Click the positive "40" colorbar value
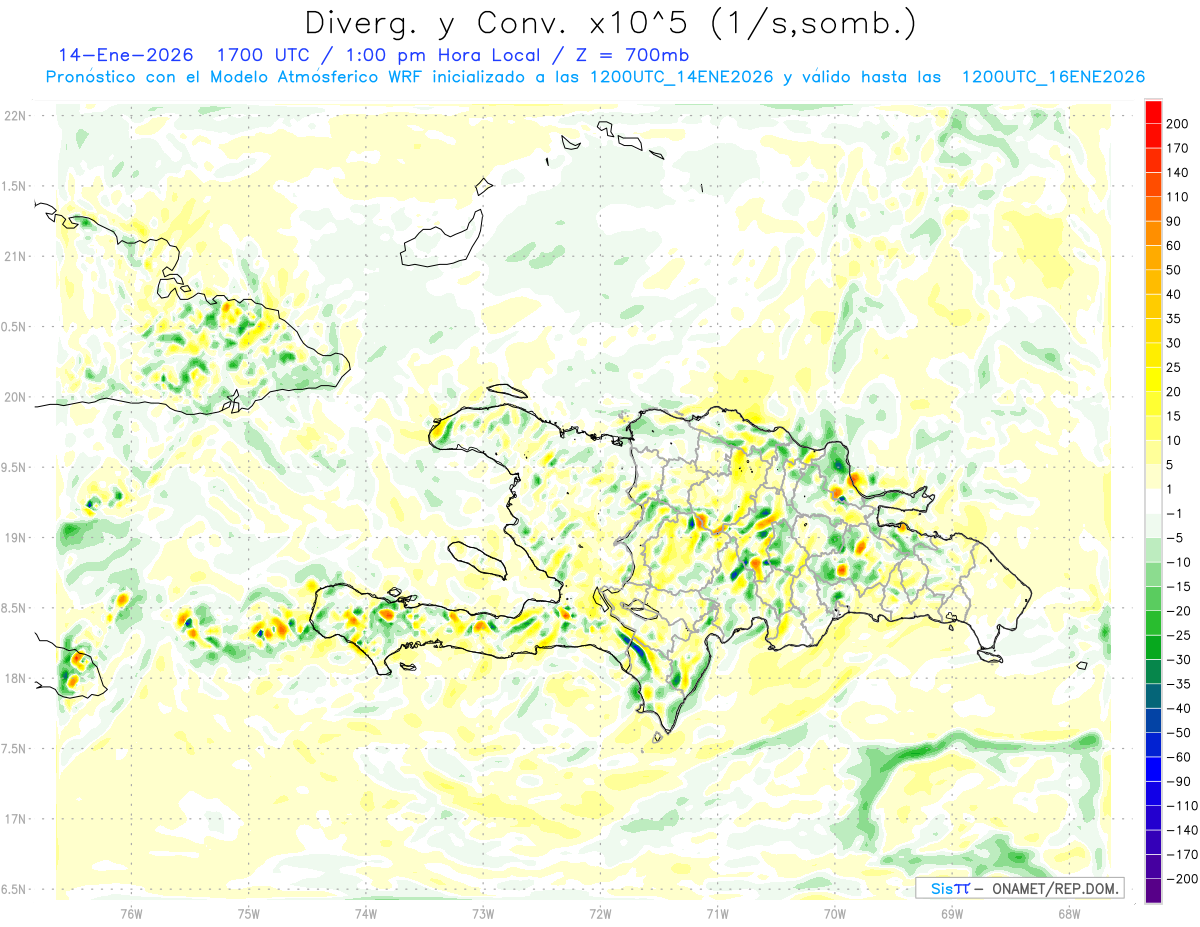Viewport: 1200px width, 927px height. click(x=1174, y=294)
